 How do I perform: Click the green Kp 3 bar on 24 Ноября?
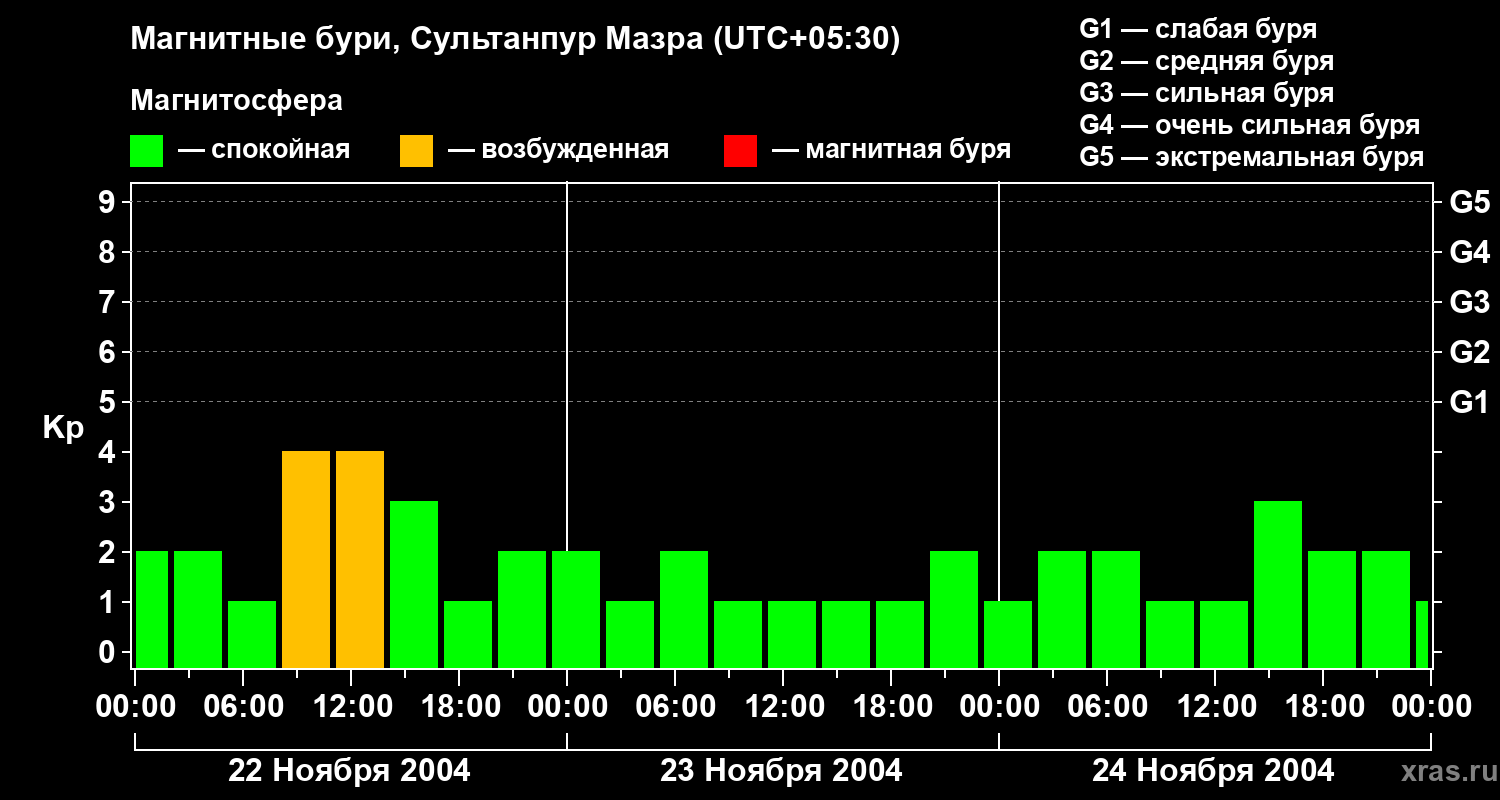[1278, 584]
